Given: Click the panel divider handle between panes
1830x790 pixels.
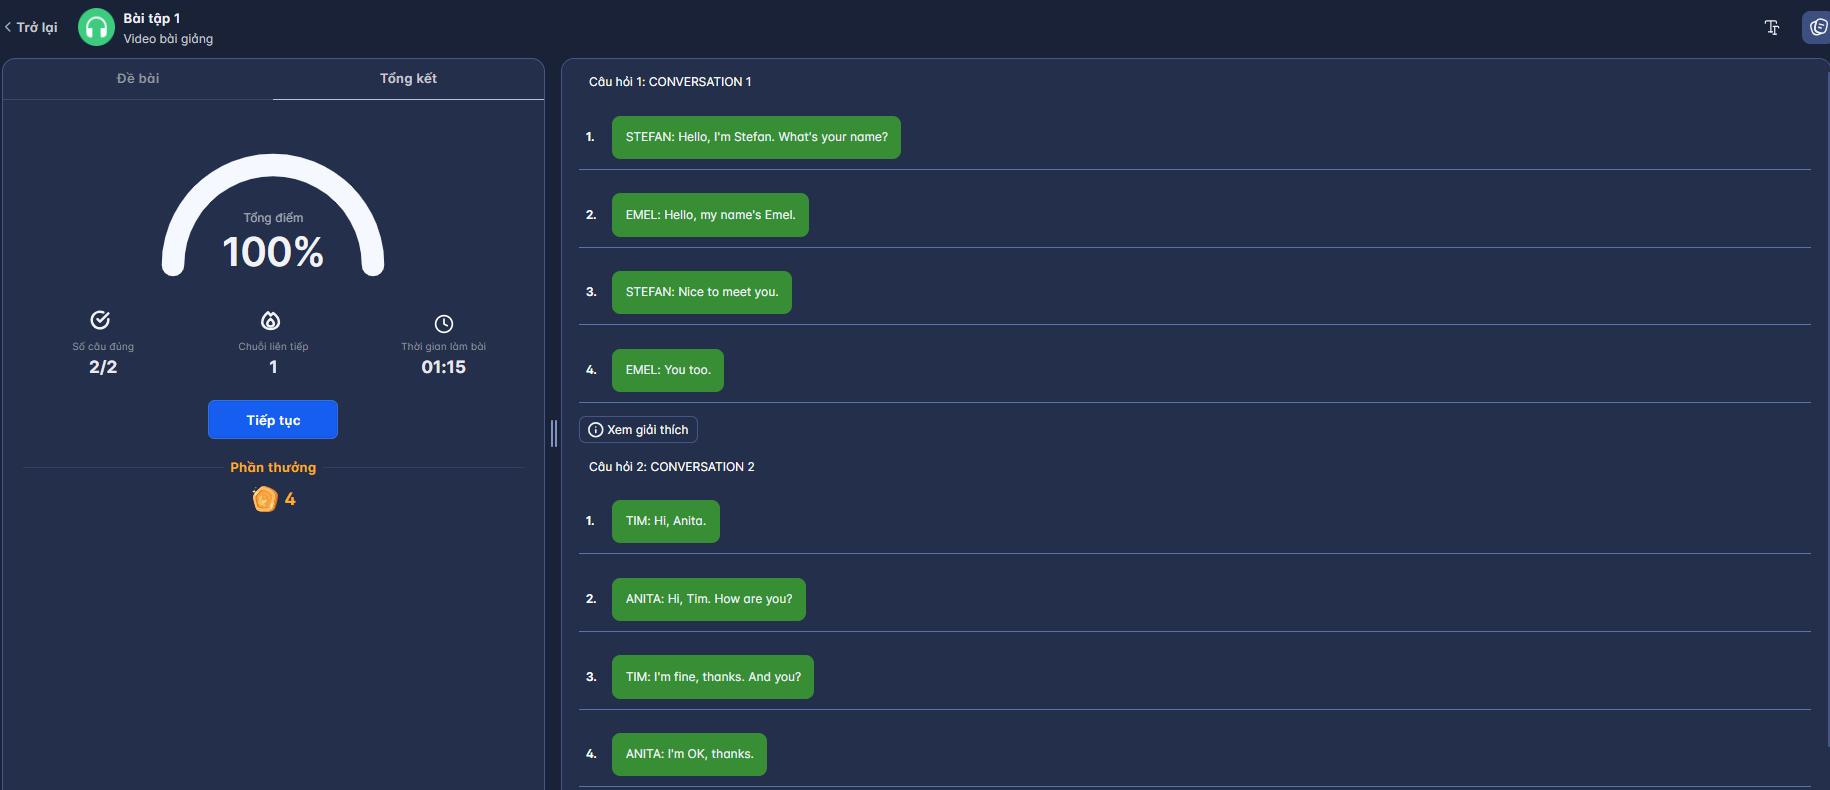Looking at the screenshot, I should [554, 433].
